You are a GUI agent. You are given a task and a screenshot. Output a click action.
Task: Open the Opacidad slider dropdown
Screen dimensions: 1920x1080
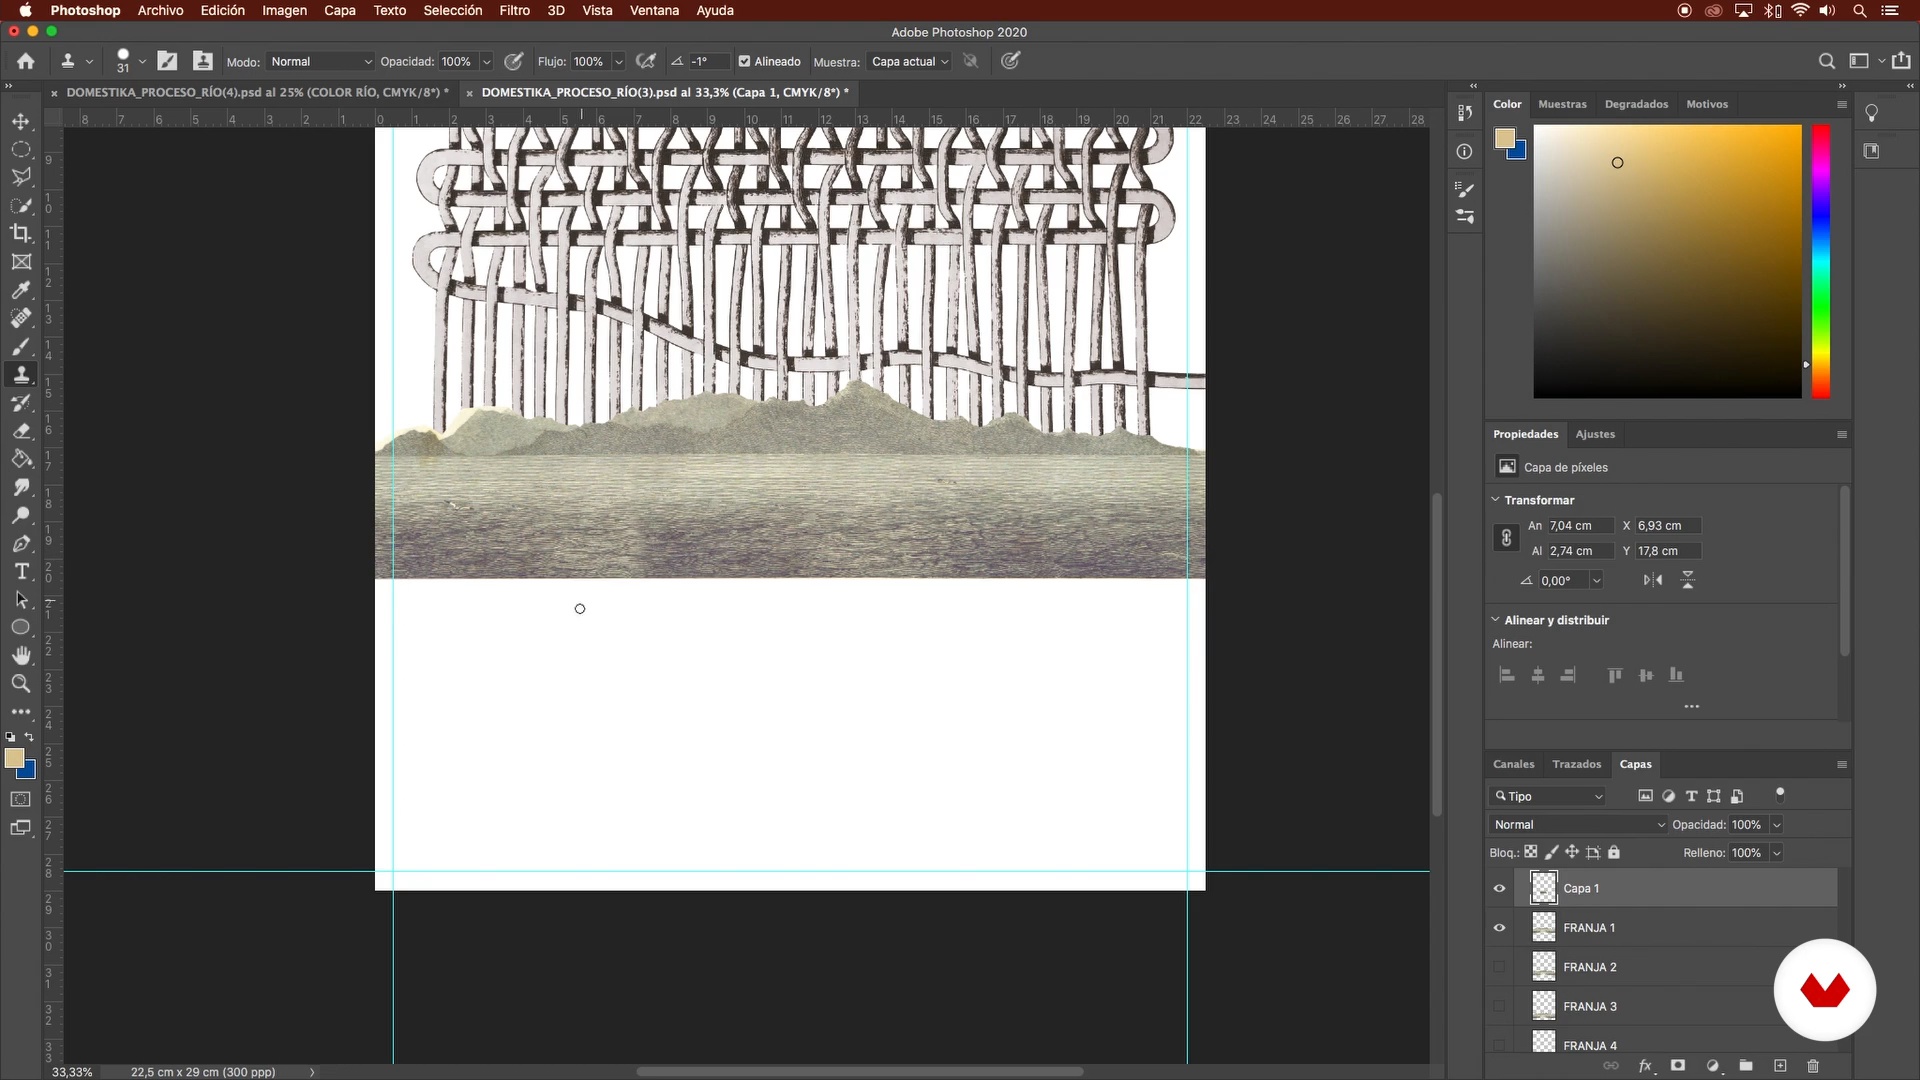[x=486, y=61]
